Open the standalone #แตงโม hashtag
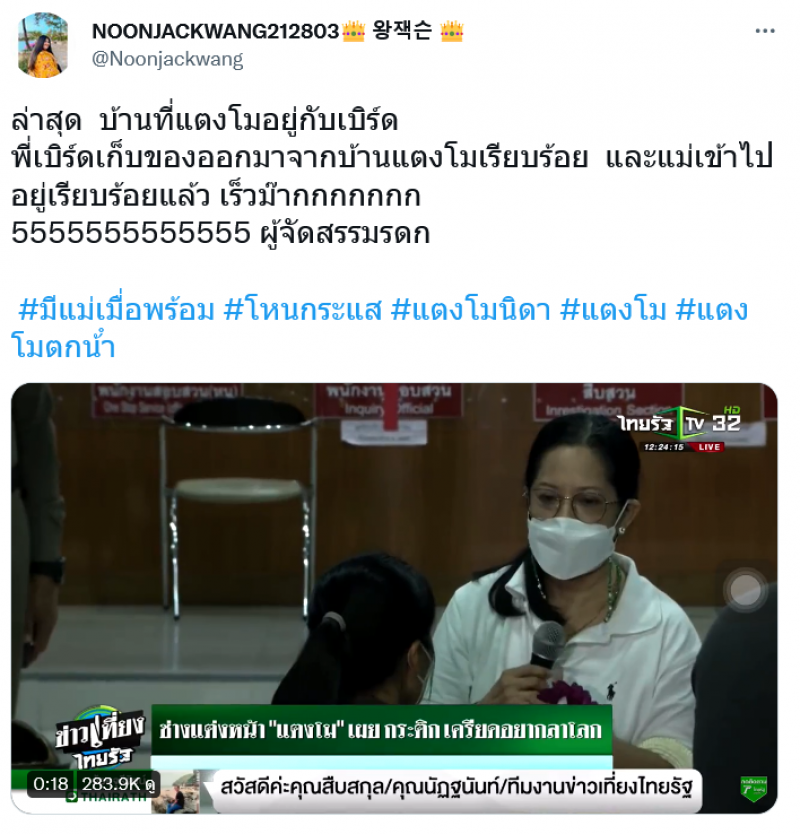Image resolution: width=800 pixels, height=834 pixels. pos(613,310)
